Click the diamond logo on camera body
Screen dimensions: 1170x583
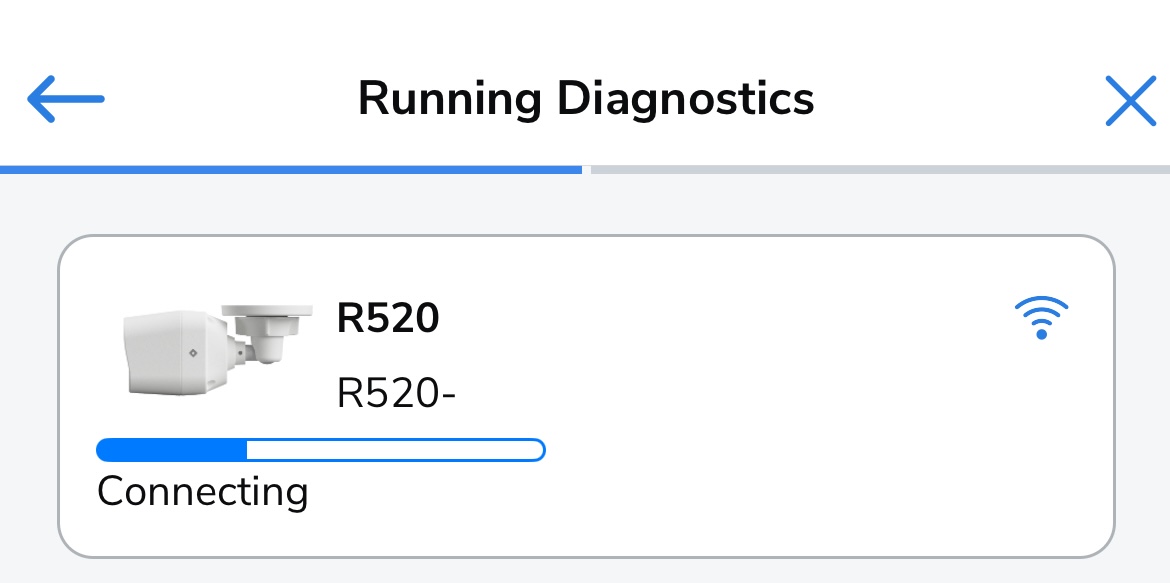[193, 352]
